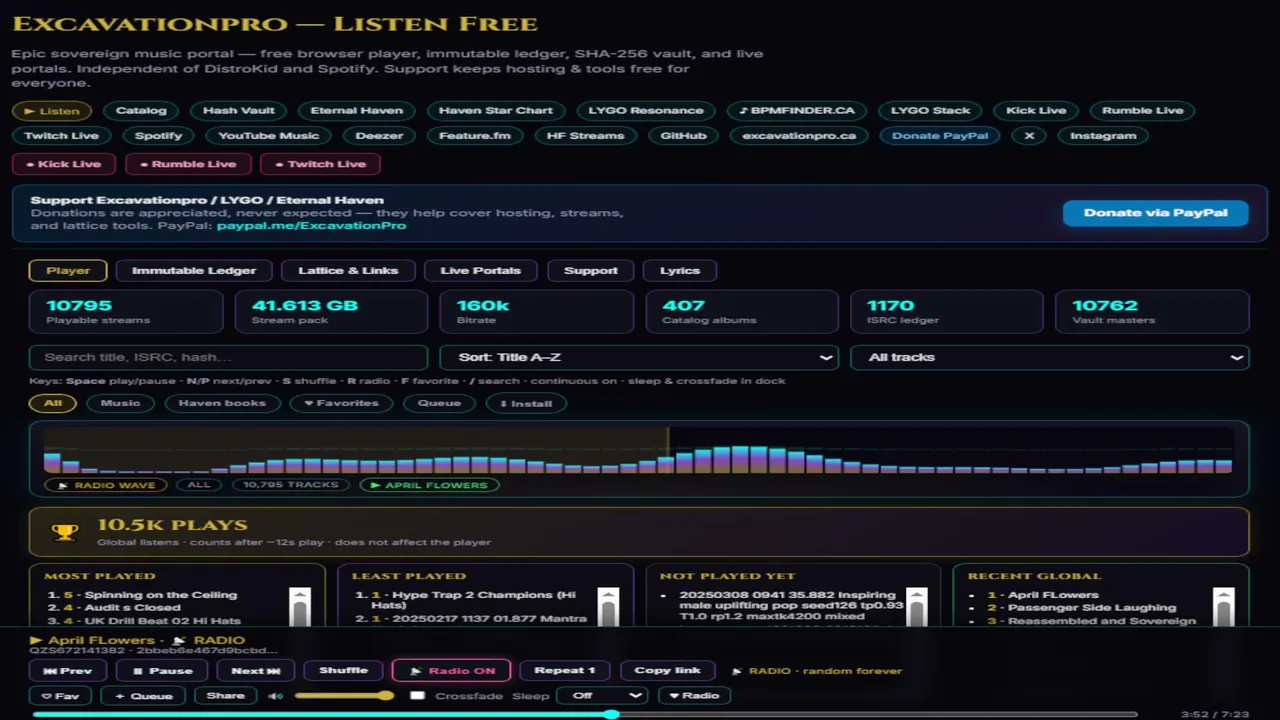Image resolution: width=1280 pixels, height=720 pixels.
Task: Open the Lyrics tab
Action: point(680,270)
